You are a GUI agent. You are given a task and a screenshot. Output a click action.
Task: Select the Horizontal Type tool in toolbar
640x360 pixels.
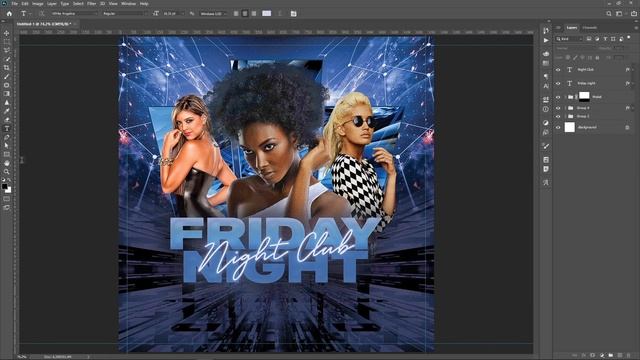coord(7,128)
